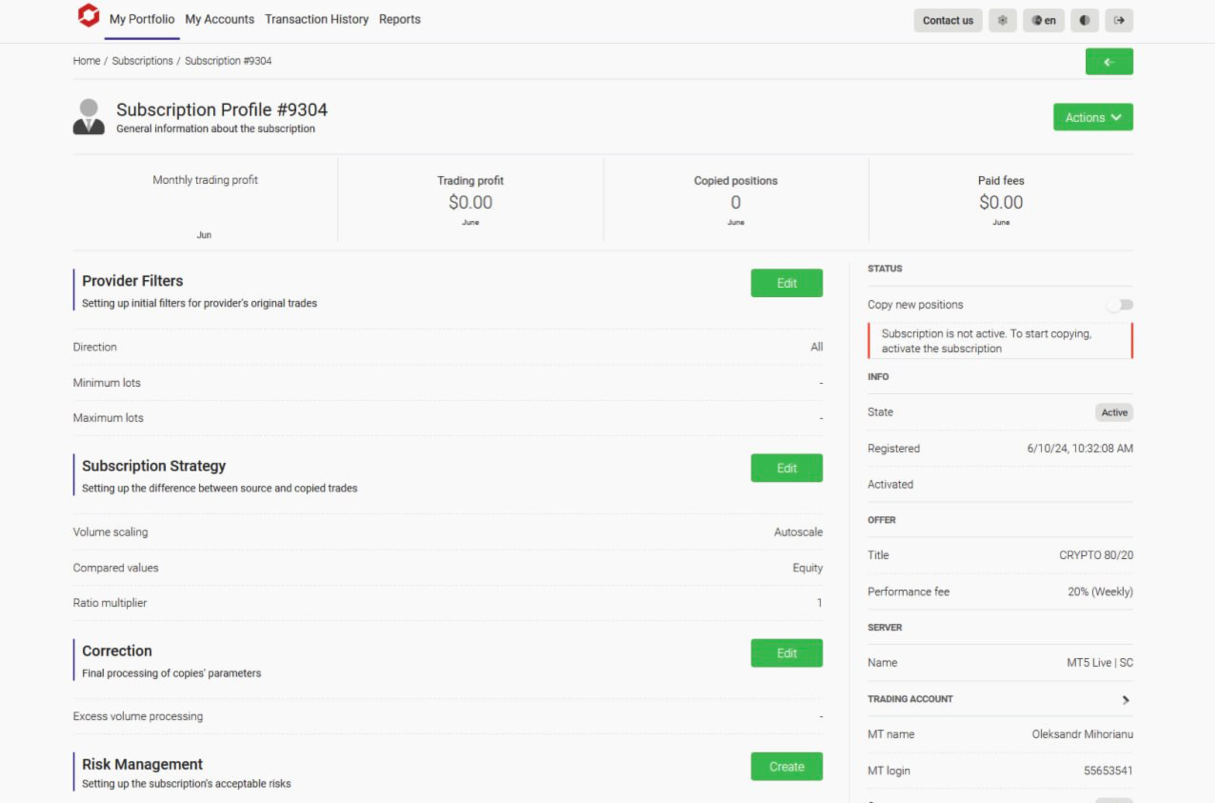Open the Transaction History tab
Viewport: 1215px width, 803px height.
pos(316,19)
